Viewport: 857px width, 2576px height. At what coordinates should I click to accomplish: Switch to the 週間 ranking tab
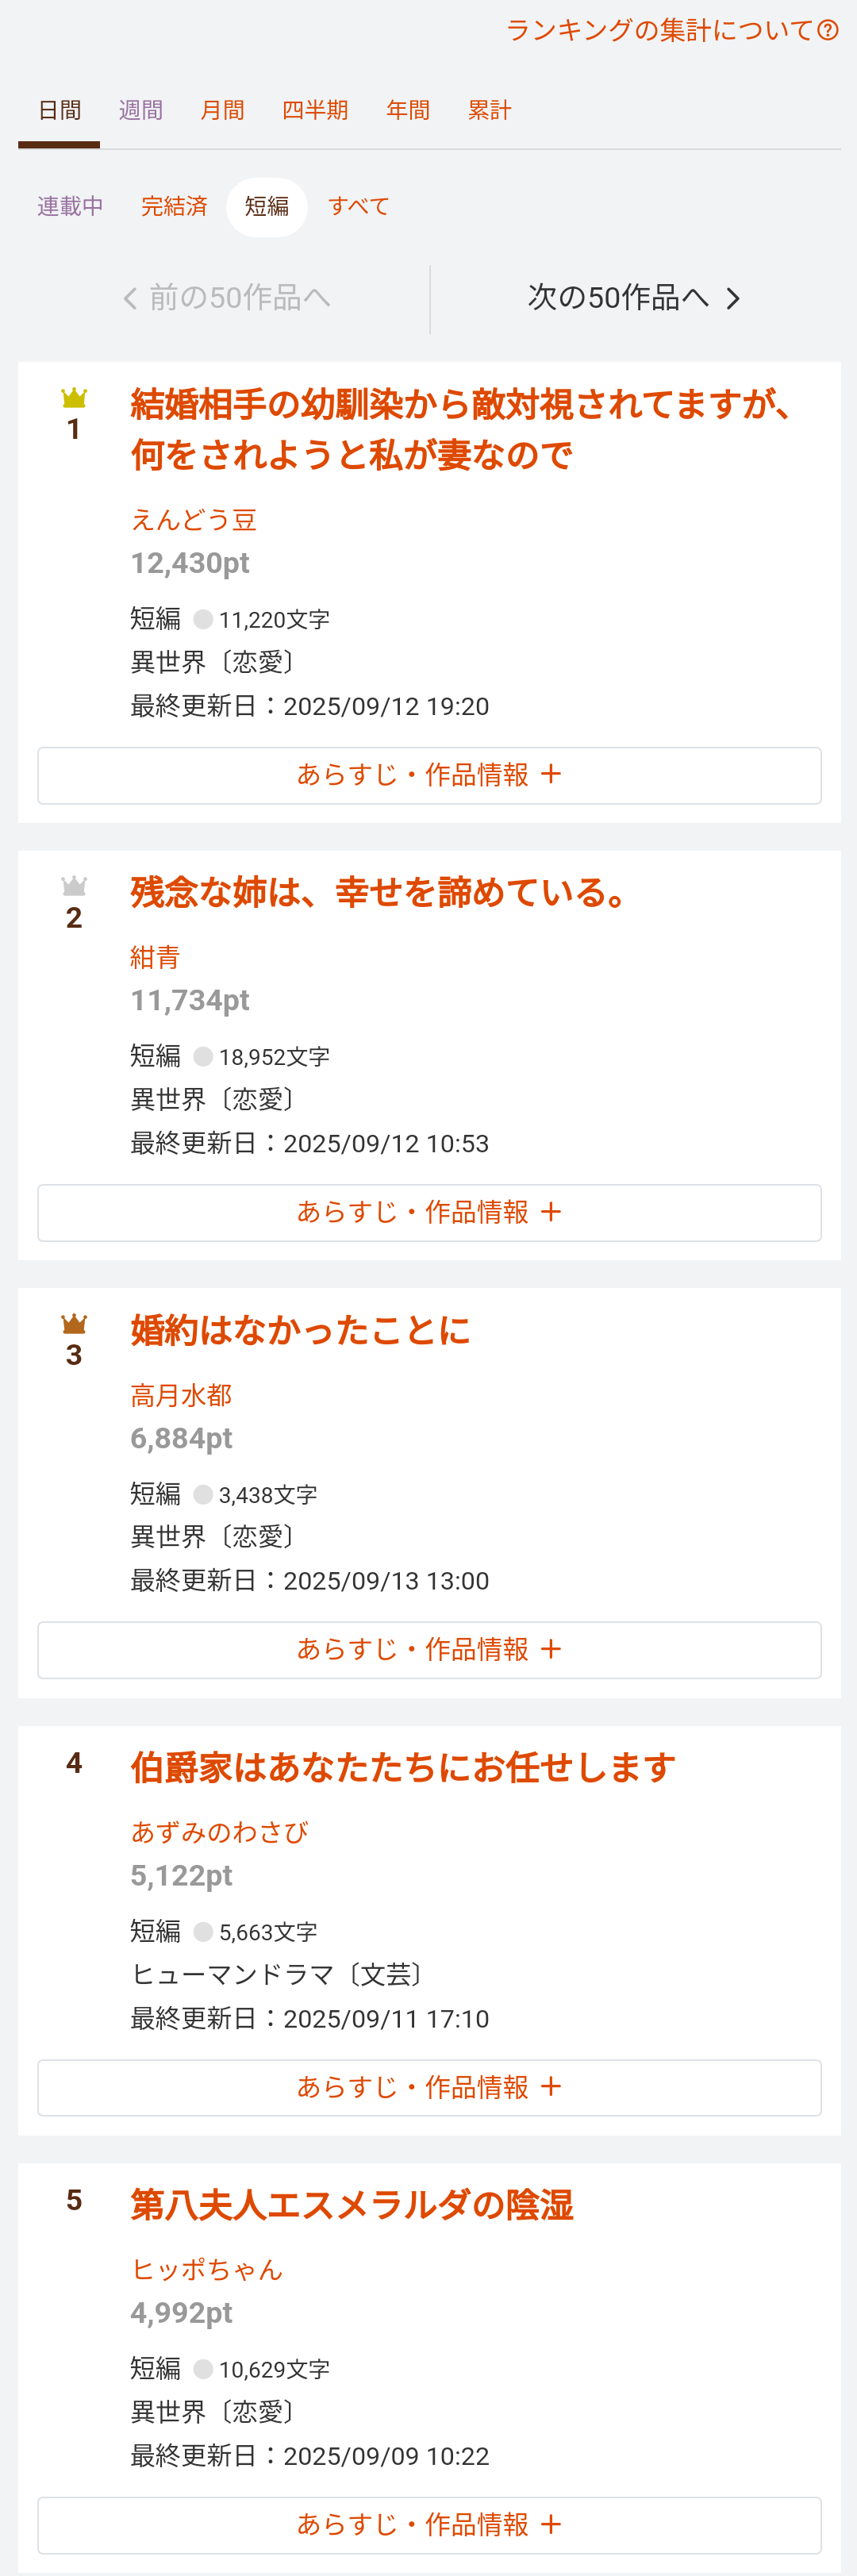pos(140,110)
